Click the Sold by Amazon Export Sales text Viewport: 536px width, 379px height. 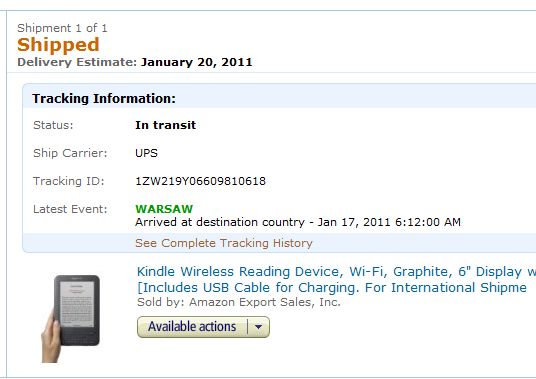click(x=239, y=302)
